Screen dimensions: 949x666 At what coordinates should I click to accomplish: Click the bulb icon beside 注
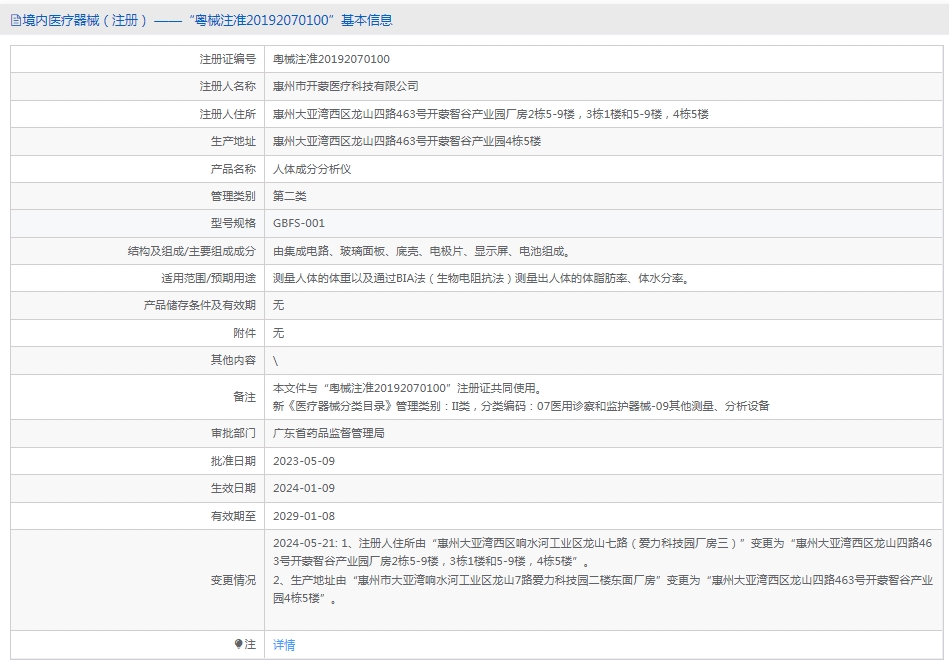click(238, 645)
